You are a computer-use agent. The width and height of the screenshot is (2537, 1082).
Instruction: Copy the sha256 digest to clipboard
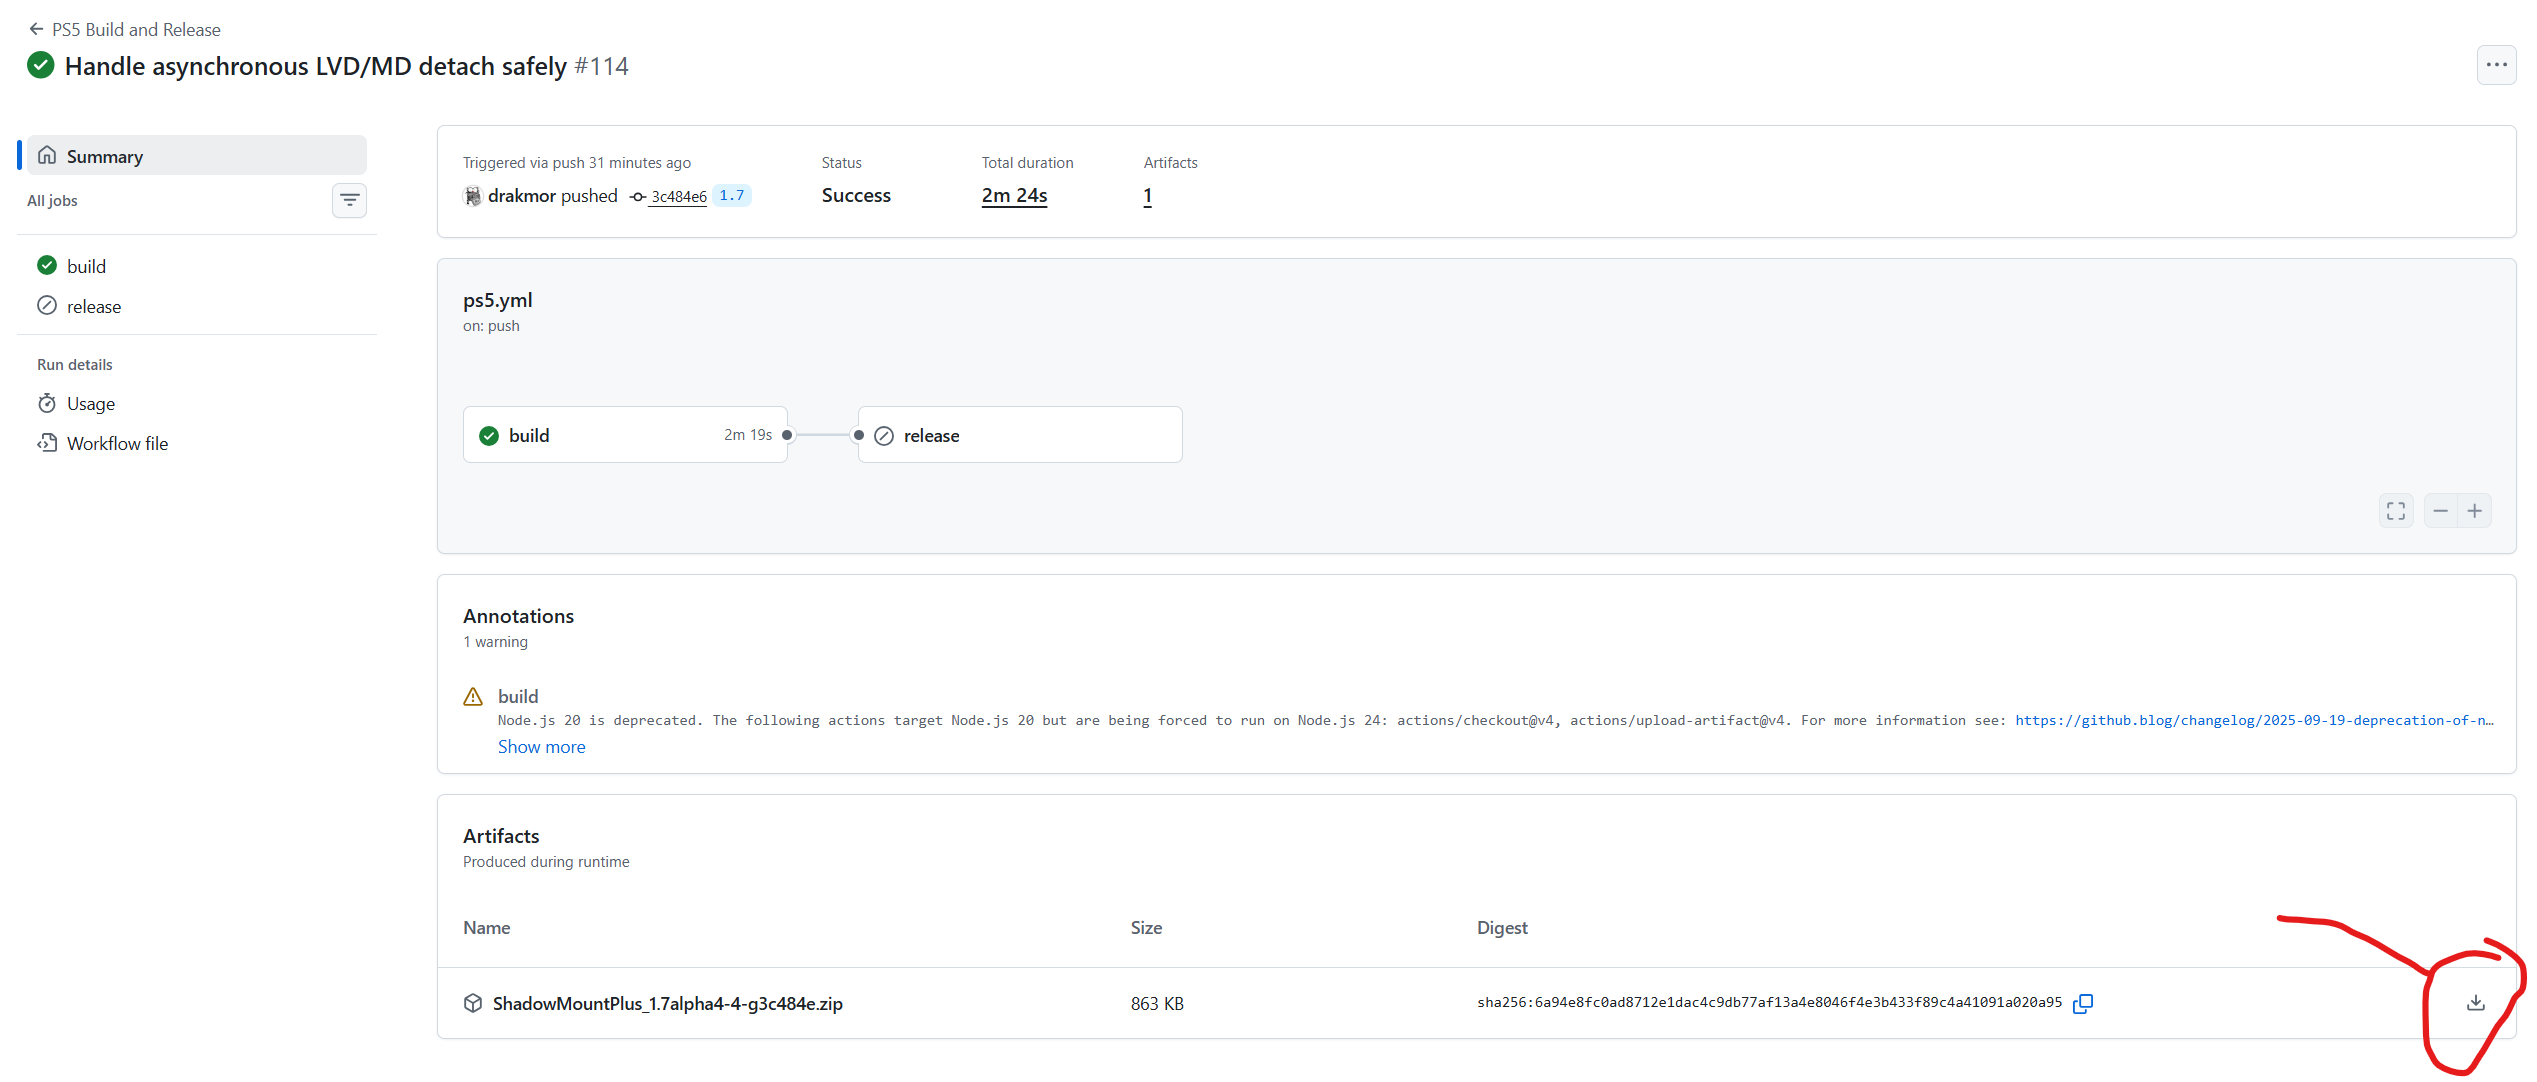tap(2083, 1003)
